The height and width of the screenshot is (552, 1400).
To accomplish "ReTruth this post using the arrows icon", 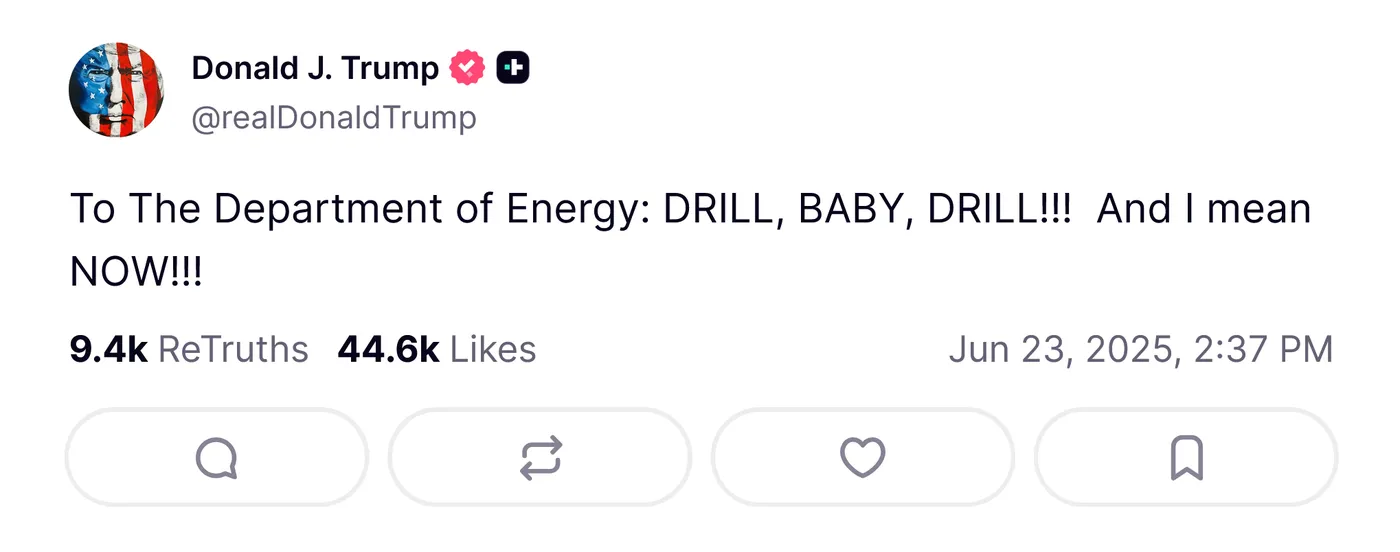I will click(541, 458).
